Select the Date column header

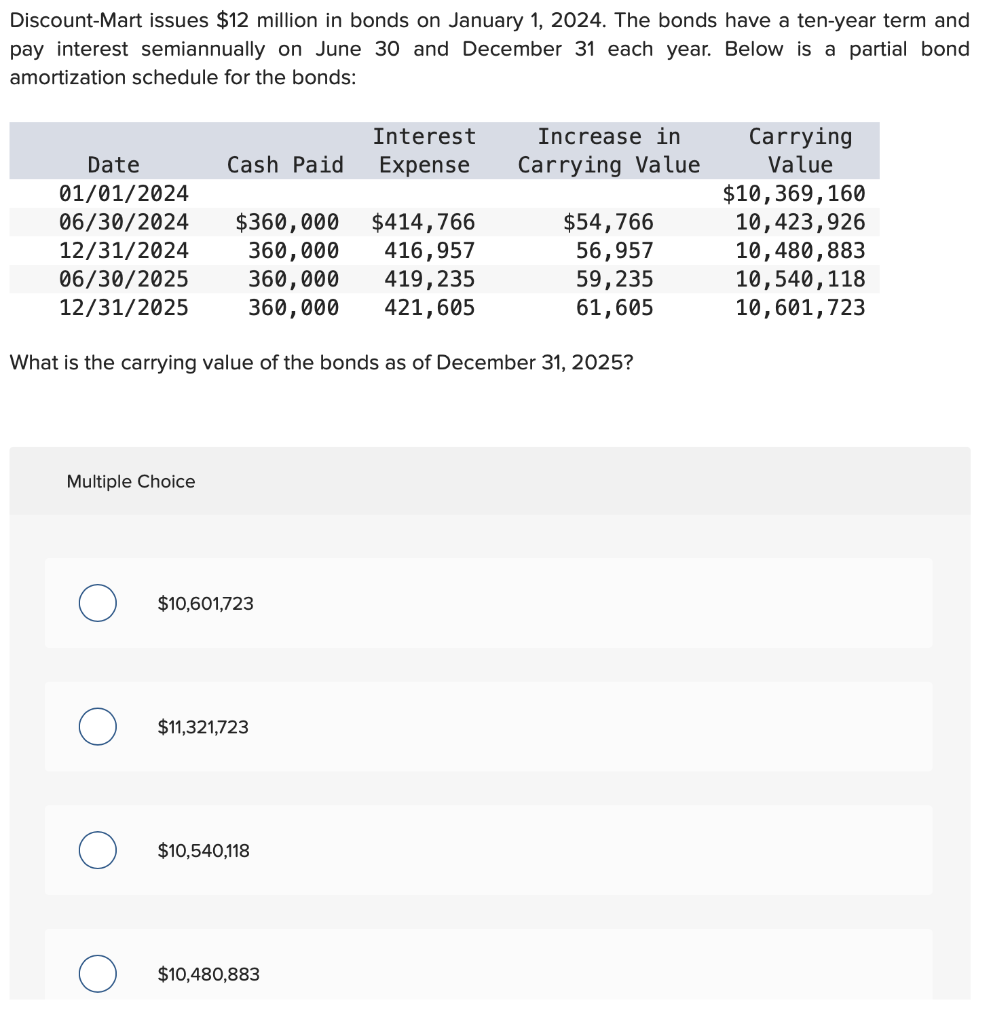tap(113, 164)
